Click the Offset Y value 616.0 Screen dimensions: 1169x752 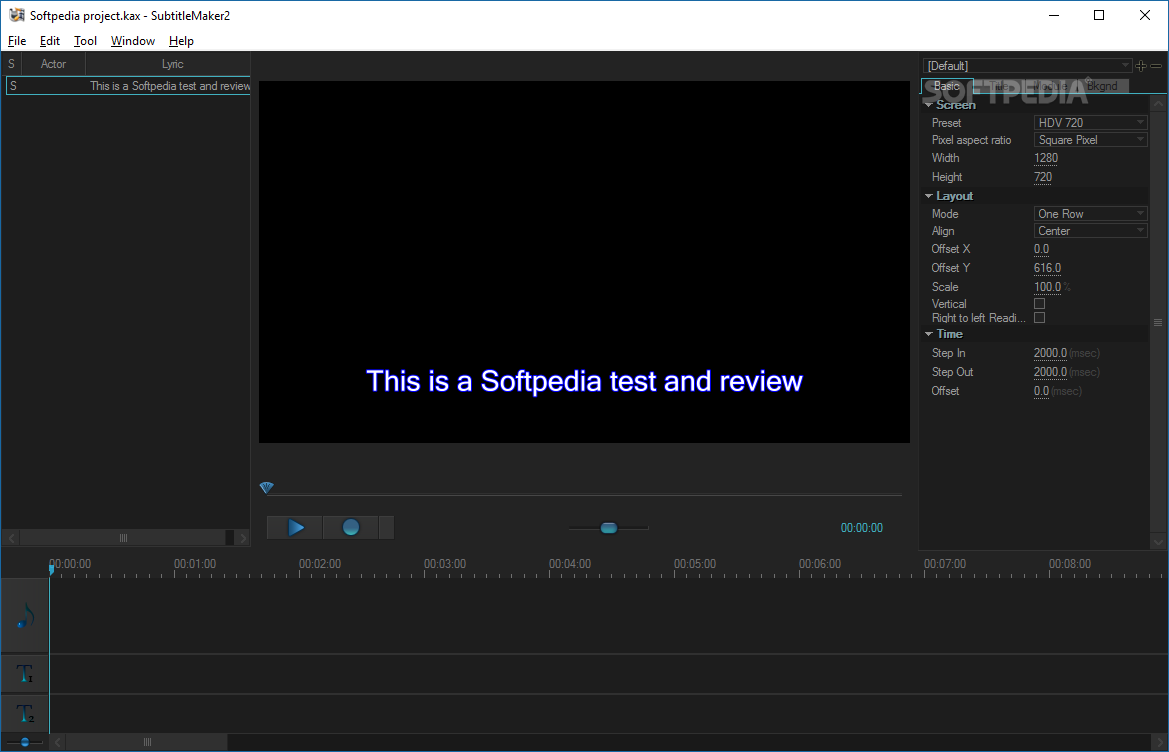click(1047, 268)
